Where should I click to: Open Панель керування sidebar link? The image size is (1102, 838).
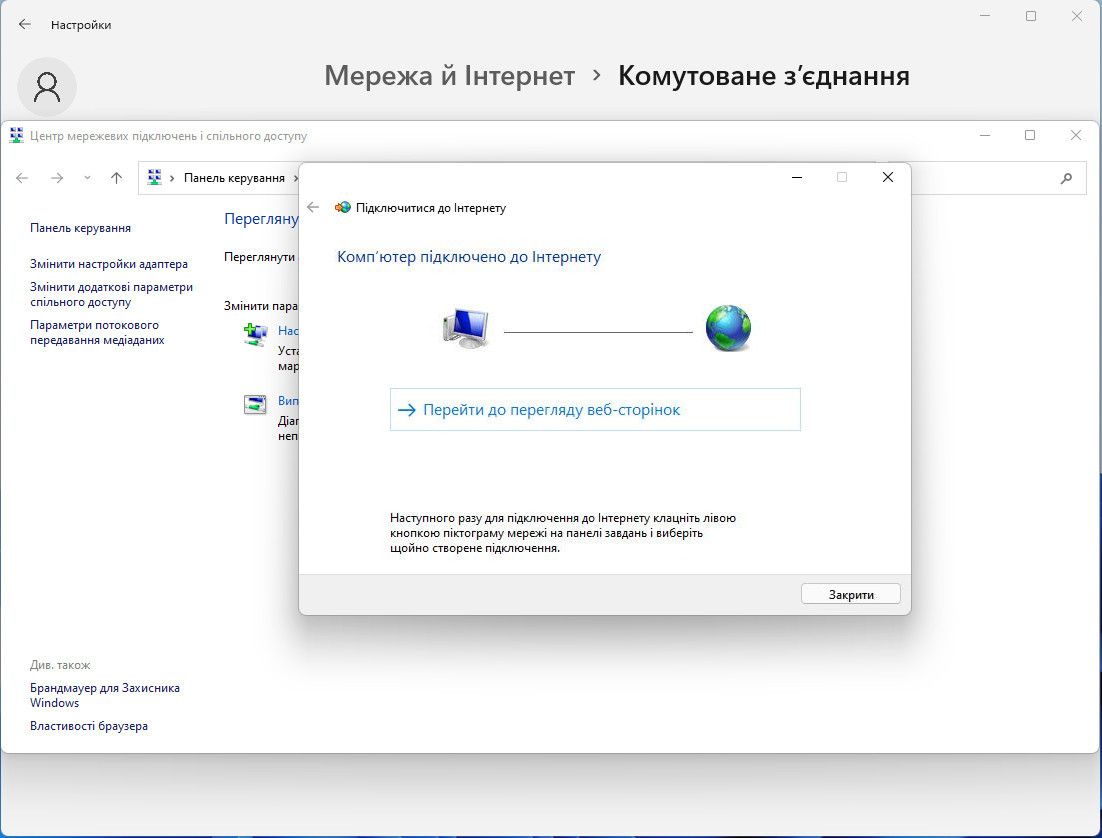click(x=80, y=228)
